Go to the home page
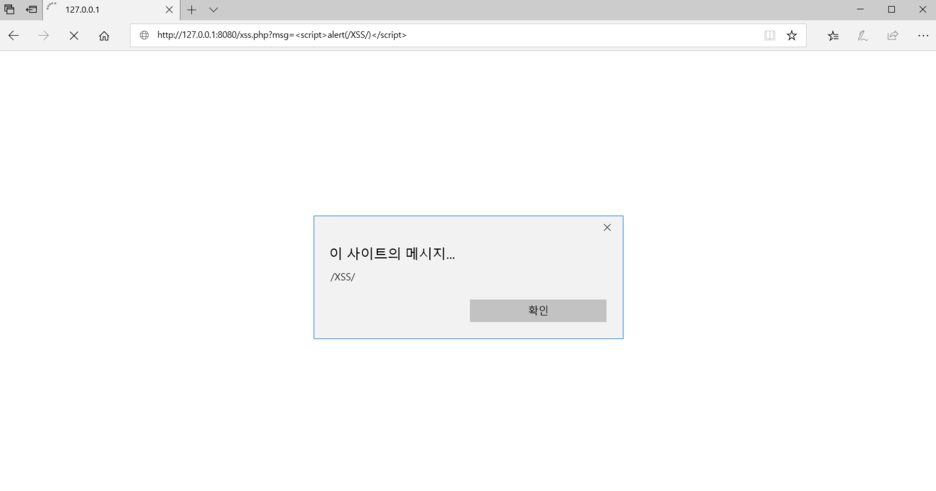The height and width of the screenshot is (491, 936). [x=104, y=36]
